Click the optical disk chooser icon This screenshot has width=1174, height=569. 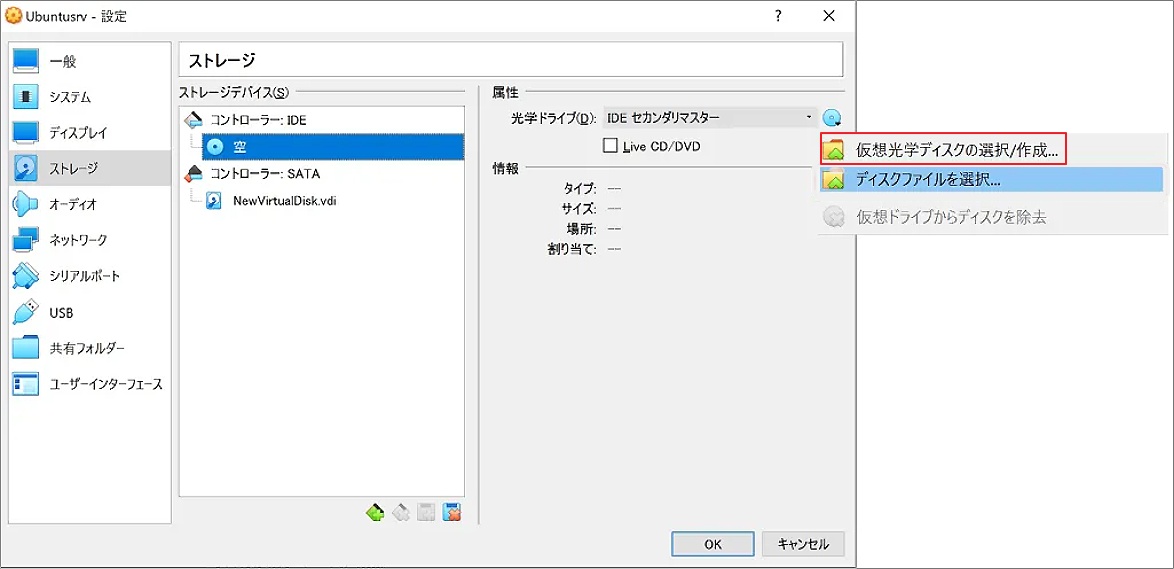(x=832, y=118)
